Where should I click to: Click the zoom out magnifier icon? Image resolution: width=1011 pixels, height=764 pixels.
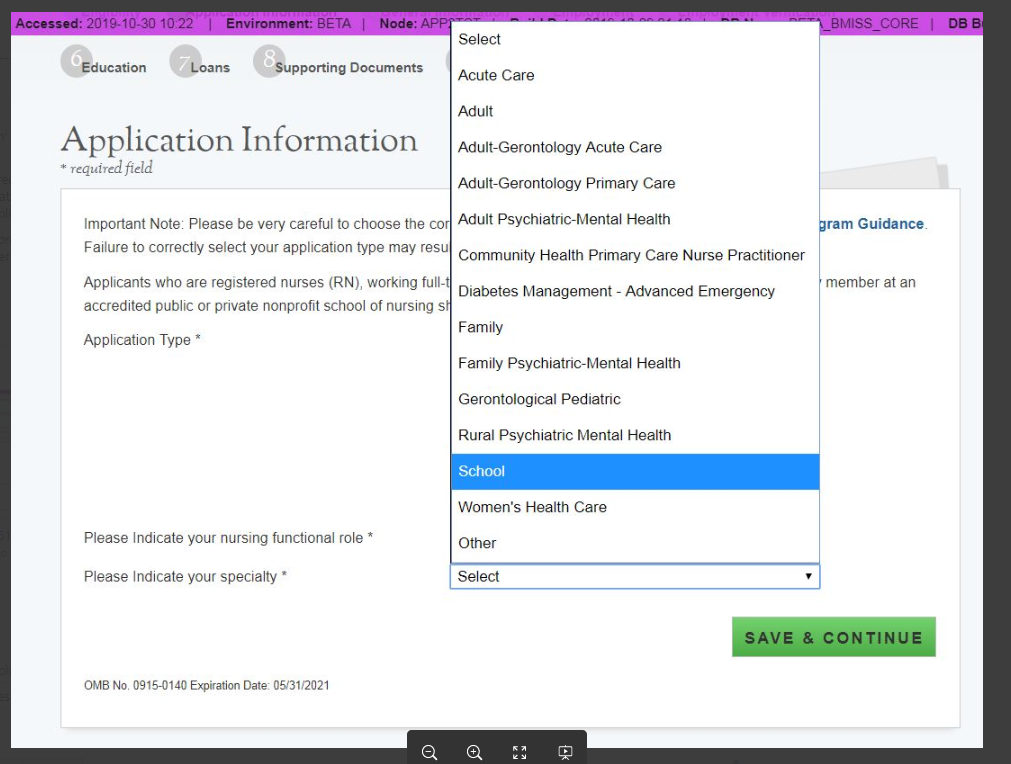[429, 753]
